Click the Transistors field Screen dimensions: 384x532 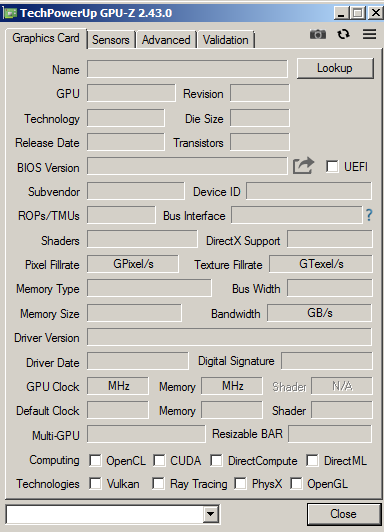(x=260, y=142)
